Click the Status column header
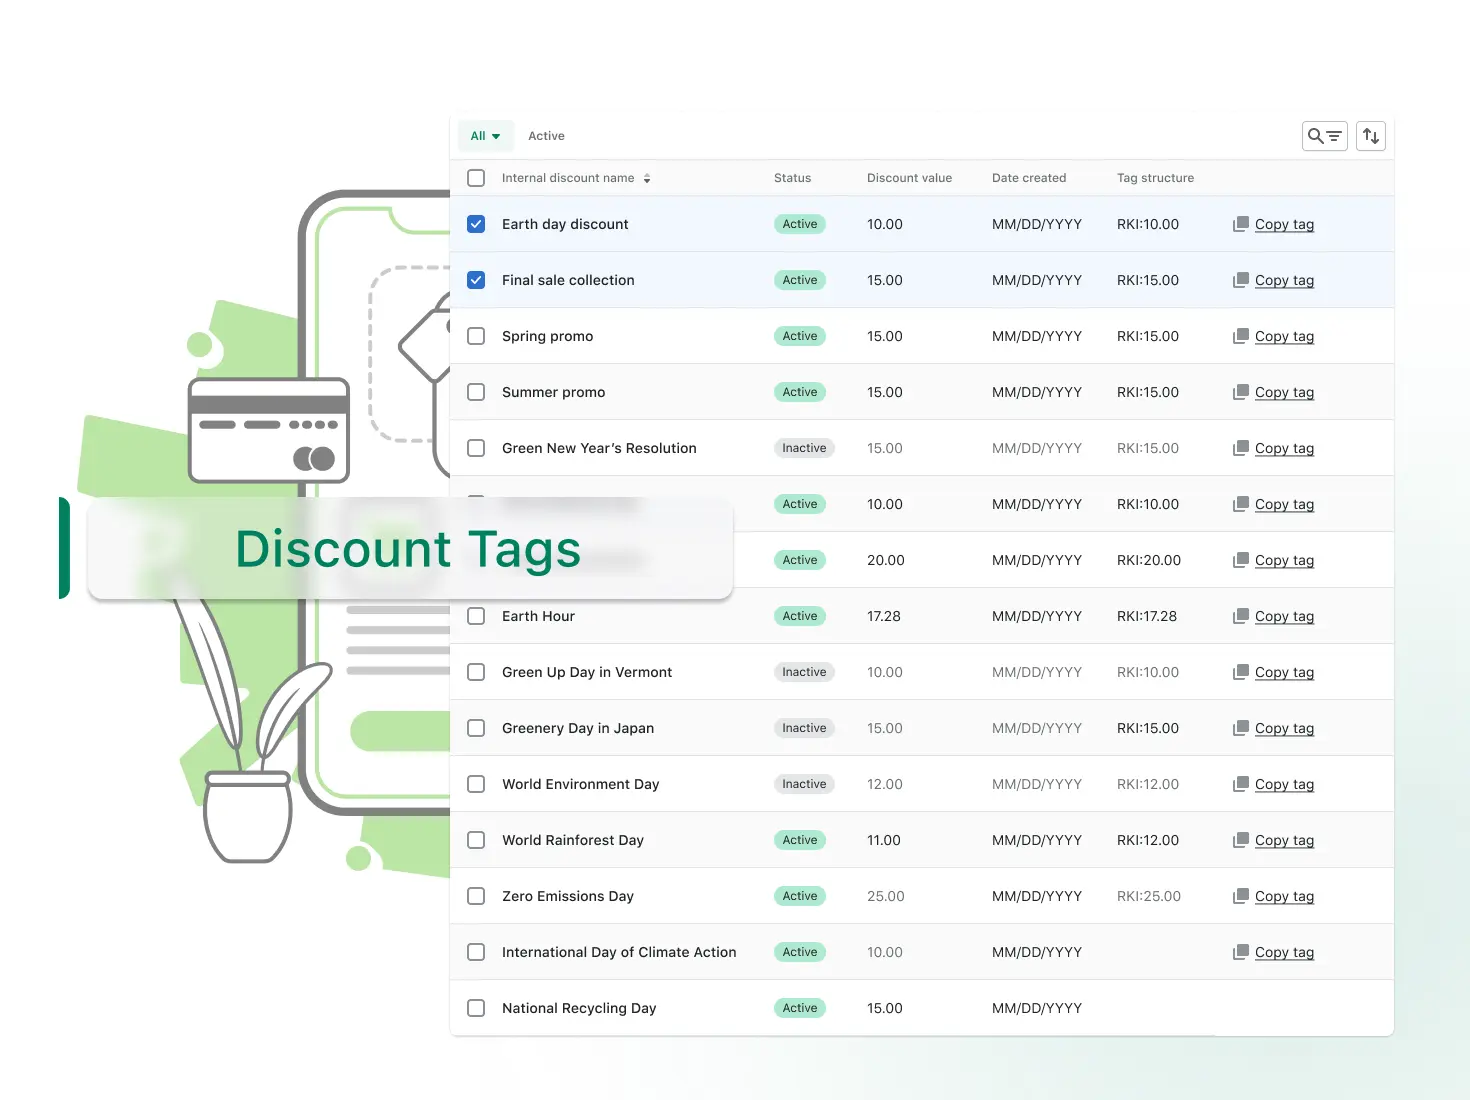1470x1100 pixels. [x=792, y=178]
